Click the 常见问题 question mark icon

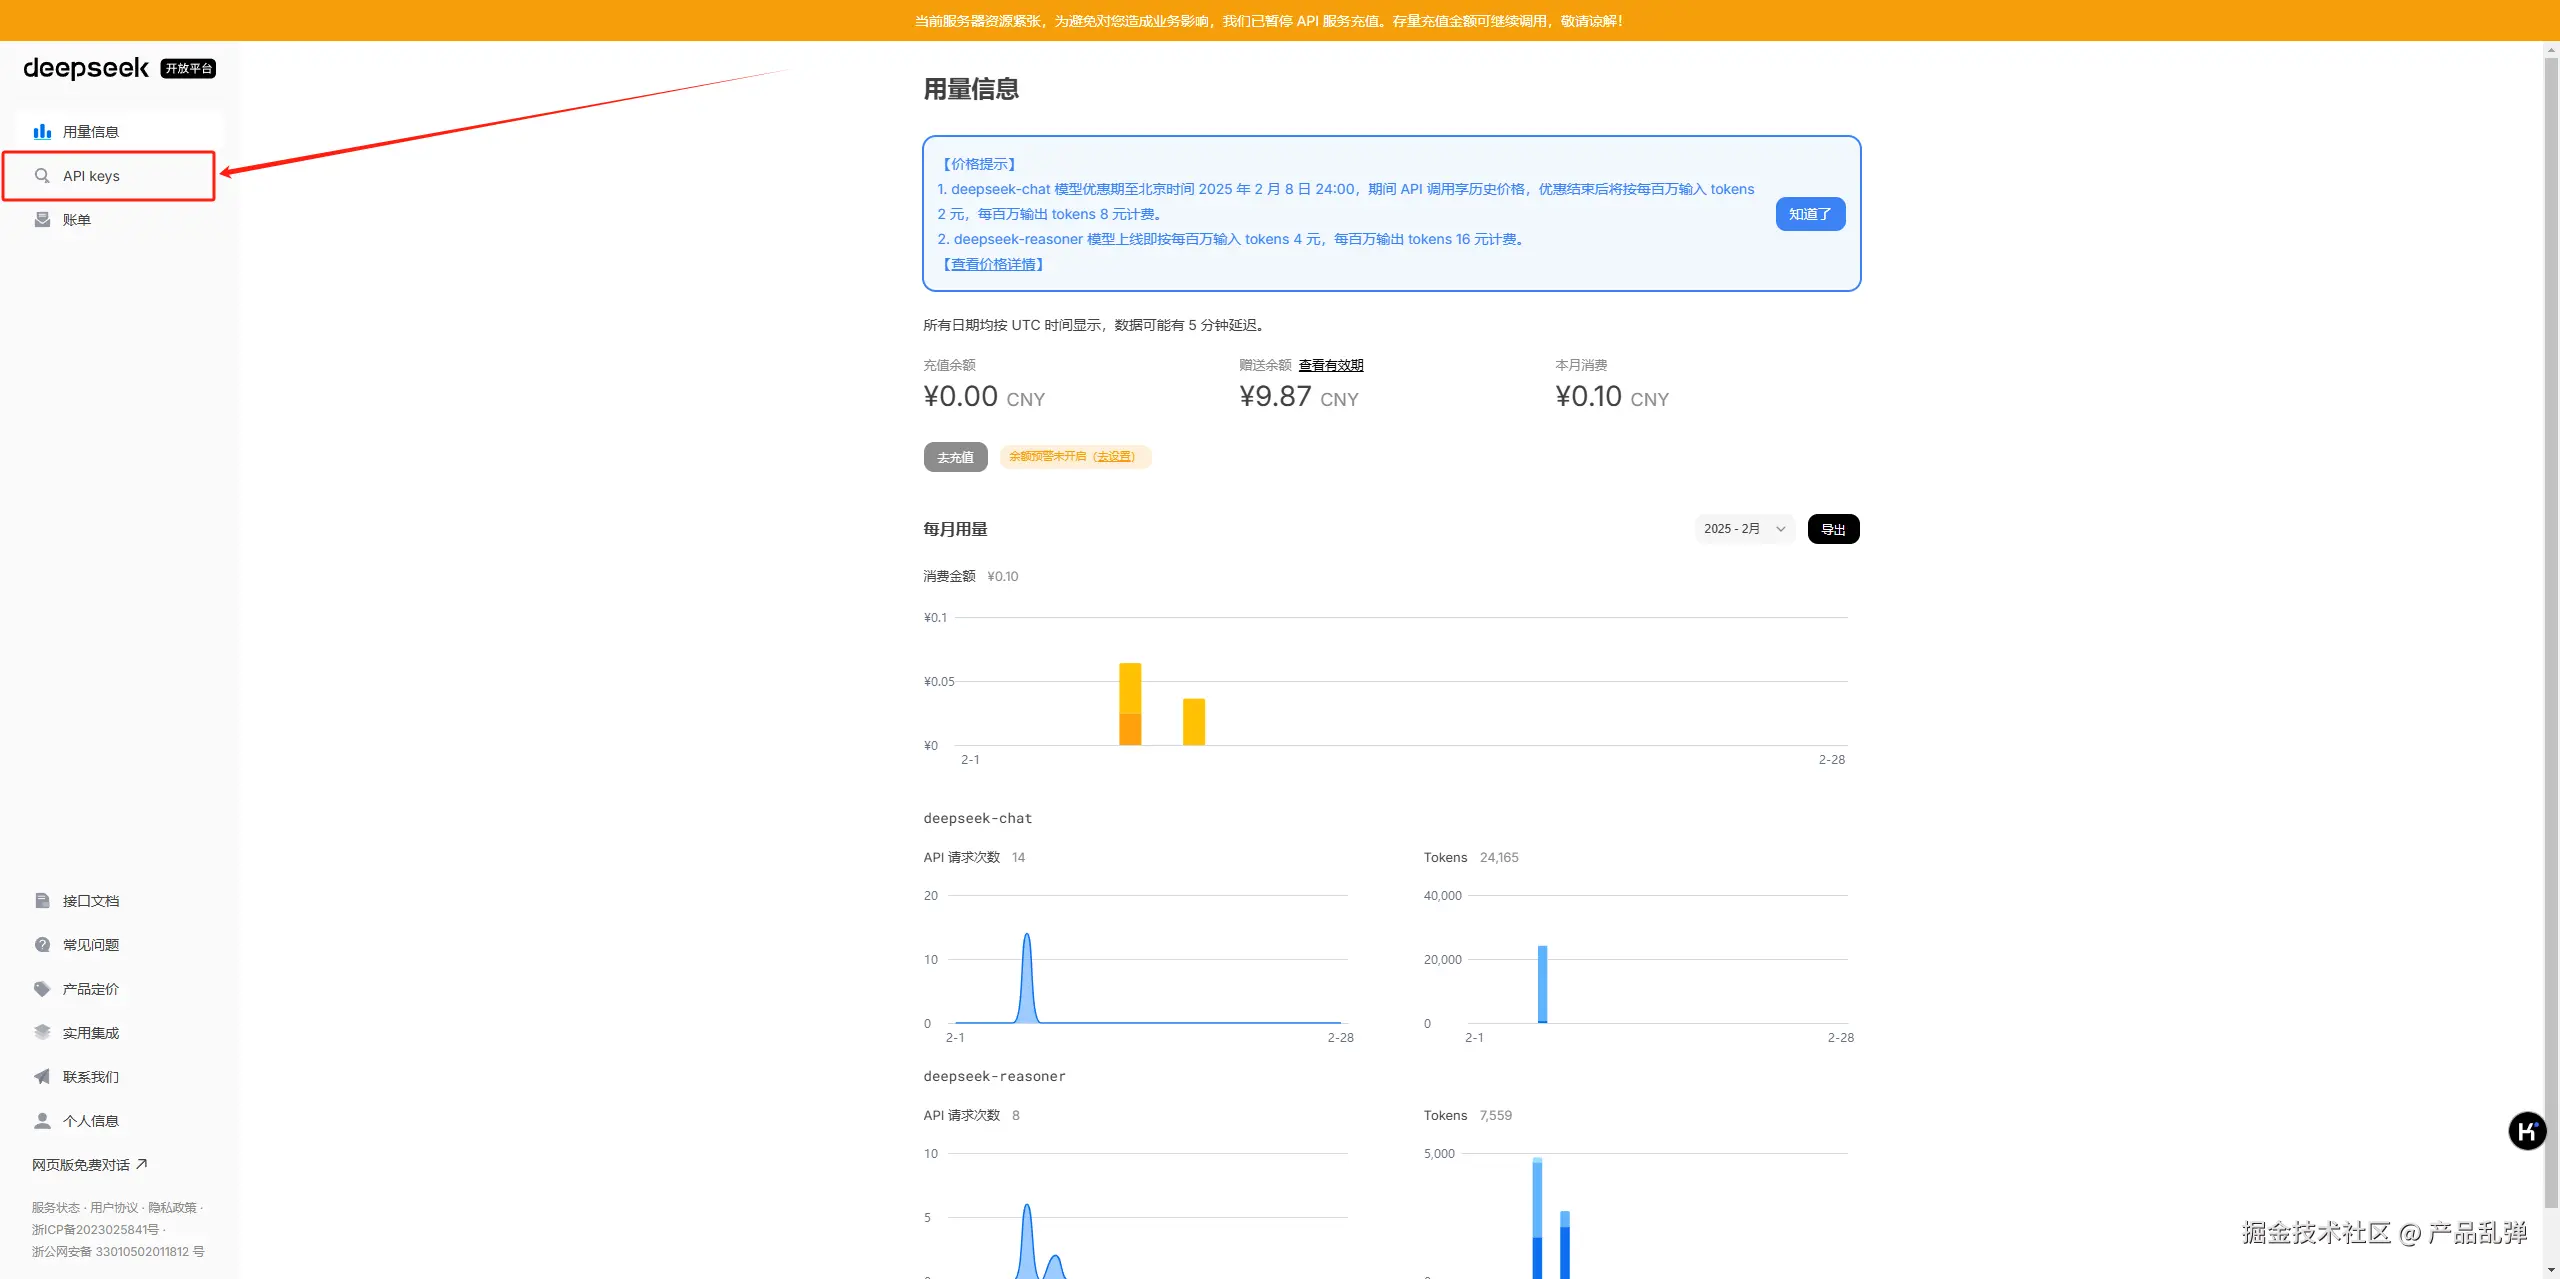pyautogui.click(x=42, y=945)
